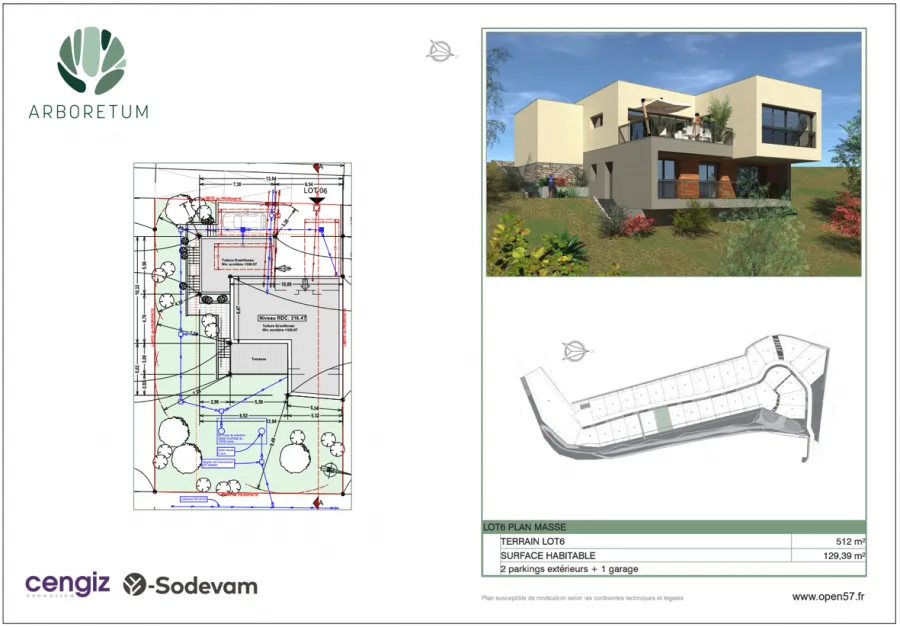Viewport: 900px width, 627px height.
Task: Click the north arrow above the subdivision map
Action: click(x=576, y=350)
